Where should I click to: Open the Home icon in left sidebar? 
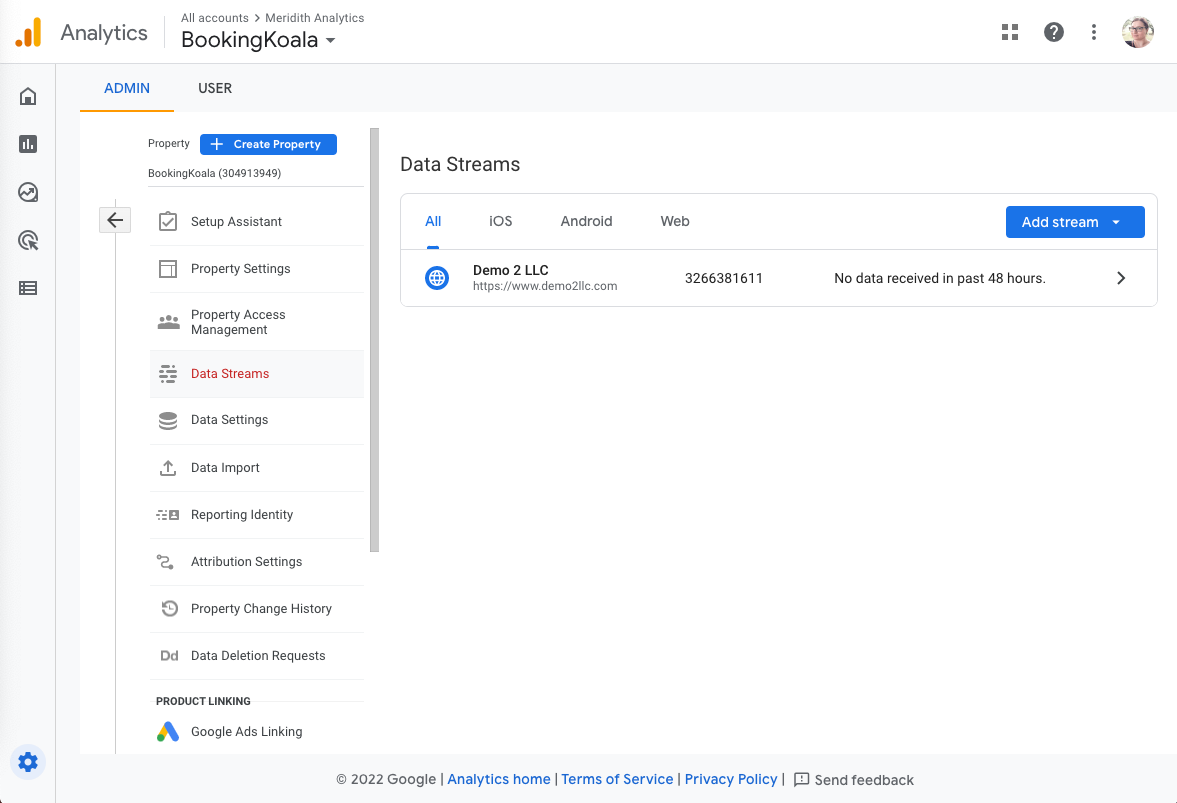28,97
